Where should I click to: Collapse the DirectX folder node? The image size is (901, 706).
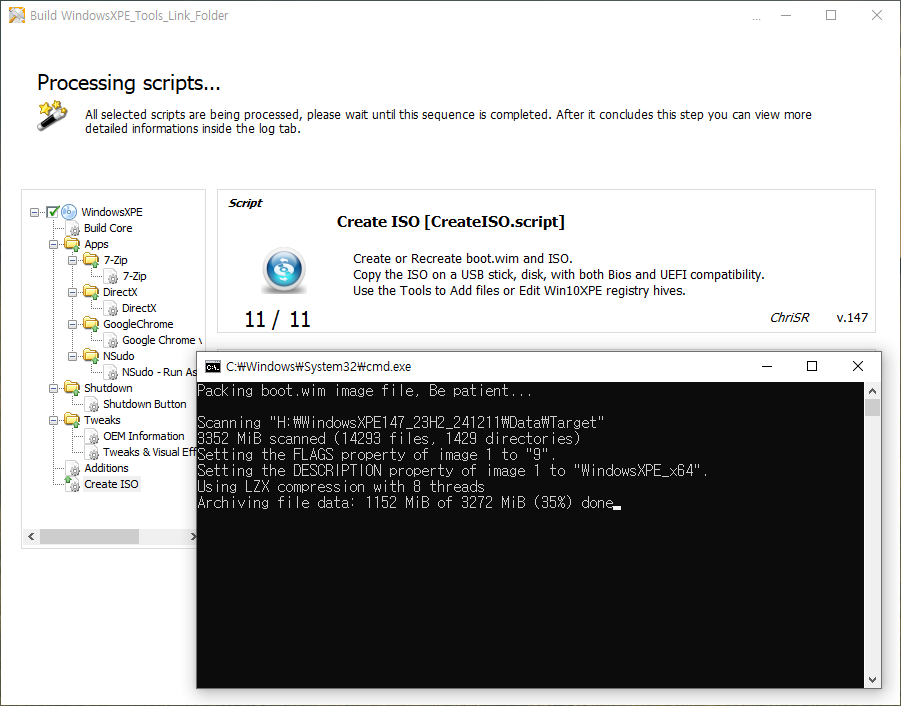[x=72, y=292]
